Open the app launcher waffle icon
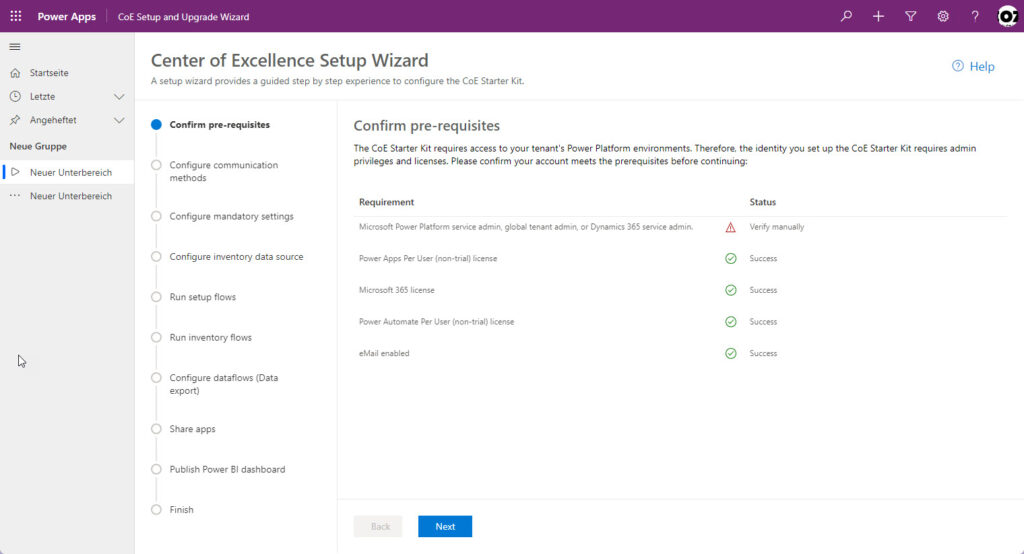The image size is (1024, 554). click(16, 16)
